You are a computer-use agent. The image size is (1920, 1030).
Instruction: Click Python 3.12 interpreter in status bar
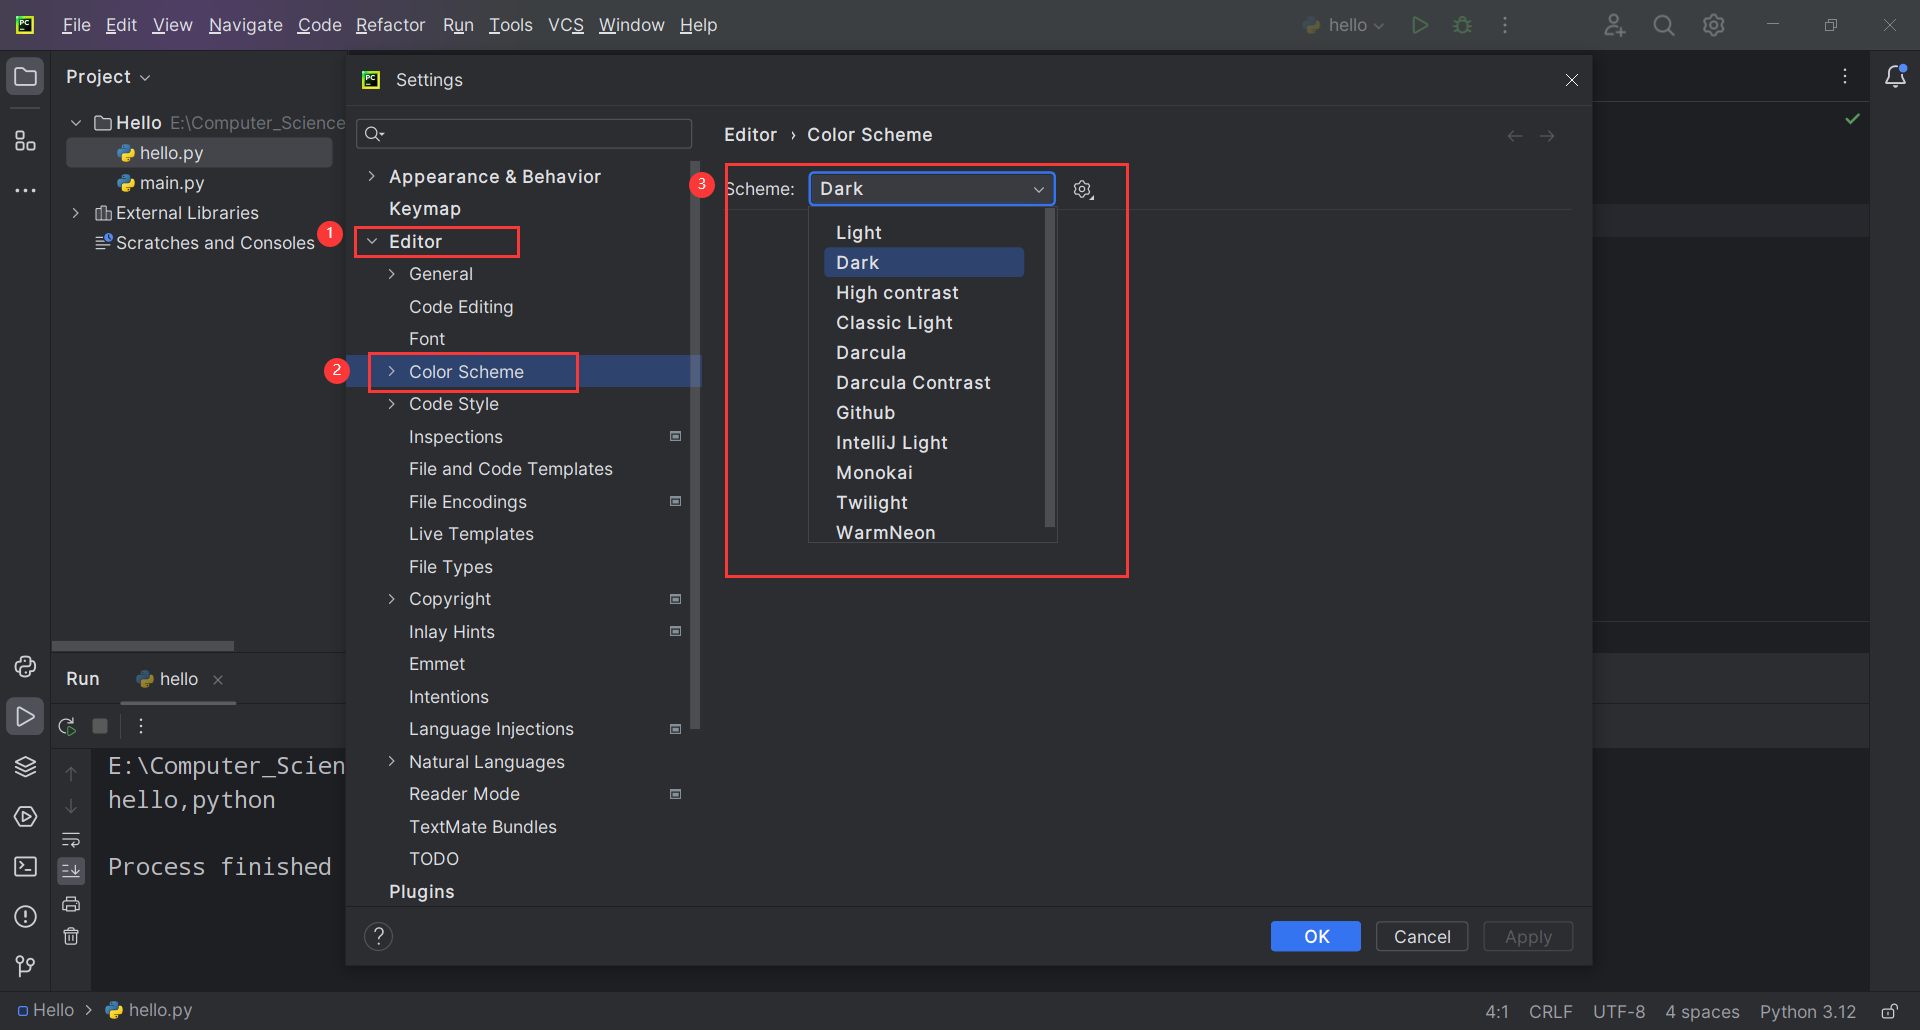point(1808,1012)
